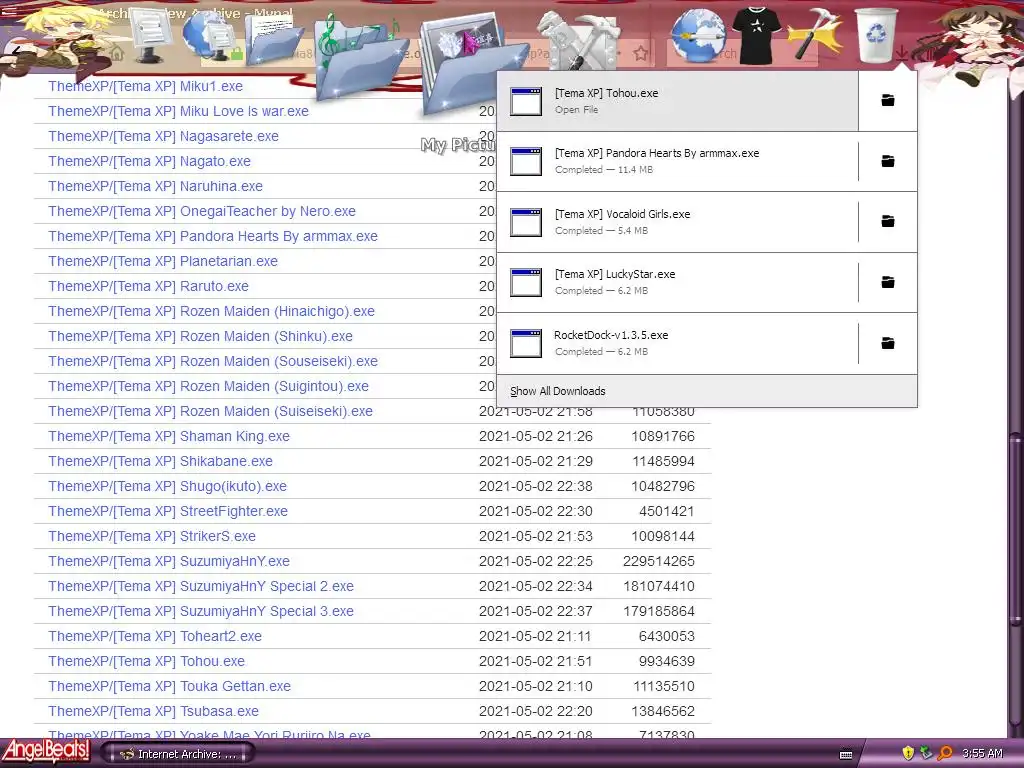Screen dimensions: 1024x768
Task: Click the orange magnifier tray icon
Action: tap(945, 753)
